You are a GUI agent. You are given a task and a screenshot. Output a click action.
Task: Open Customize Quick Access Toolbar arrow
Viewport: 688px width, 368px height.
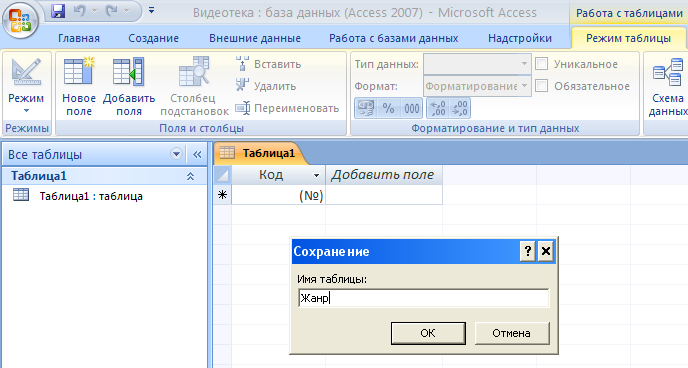pyautogui.click(x=151, y=10)
